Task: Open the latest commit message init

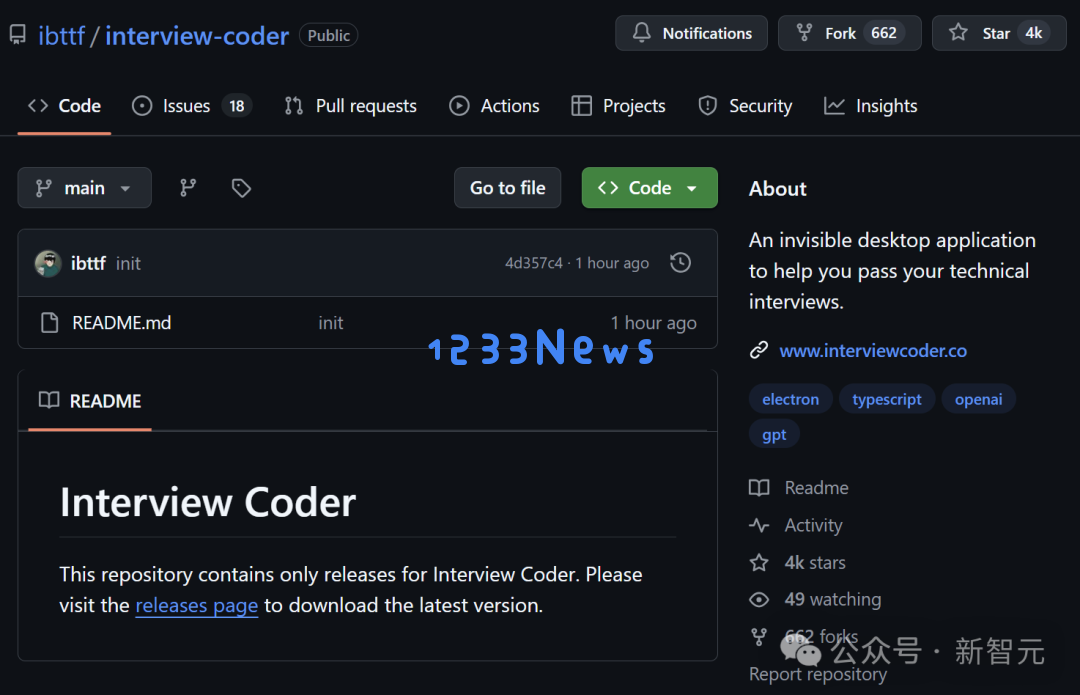Action: coord(128,263)
